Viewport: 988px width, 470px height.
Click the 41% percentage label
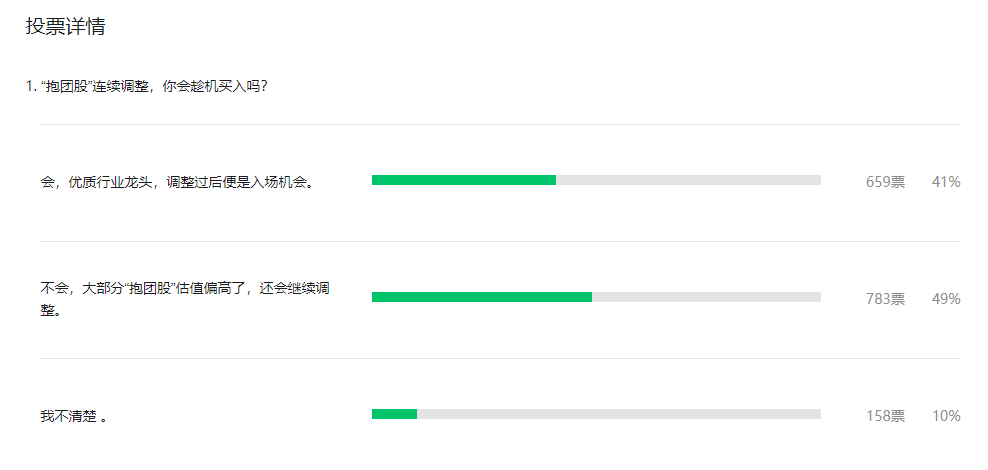(946, 182)
